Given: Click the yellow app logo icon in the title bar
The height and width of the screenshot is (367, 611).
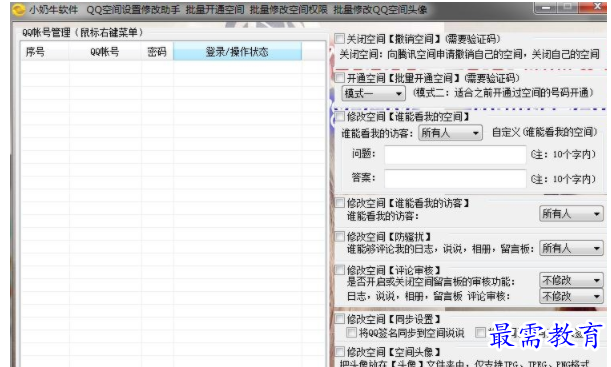Looking at the screenshot, I should (x=19, y=9).
